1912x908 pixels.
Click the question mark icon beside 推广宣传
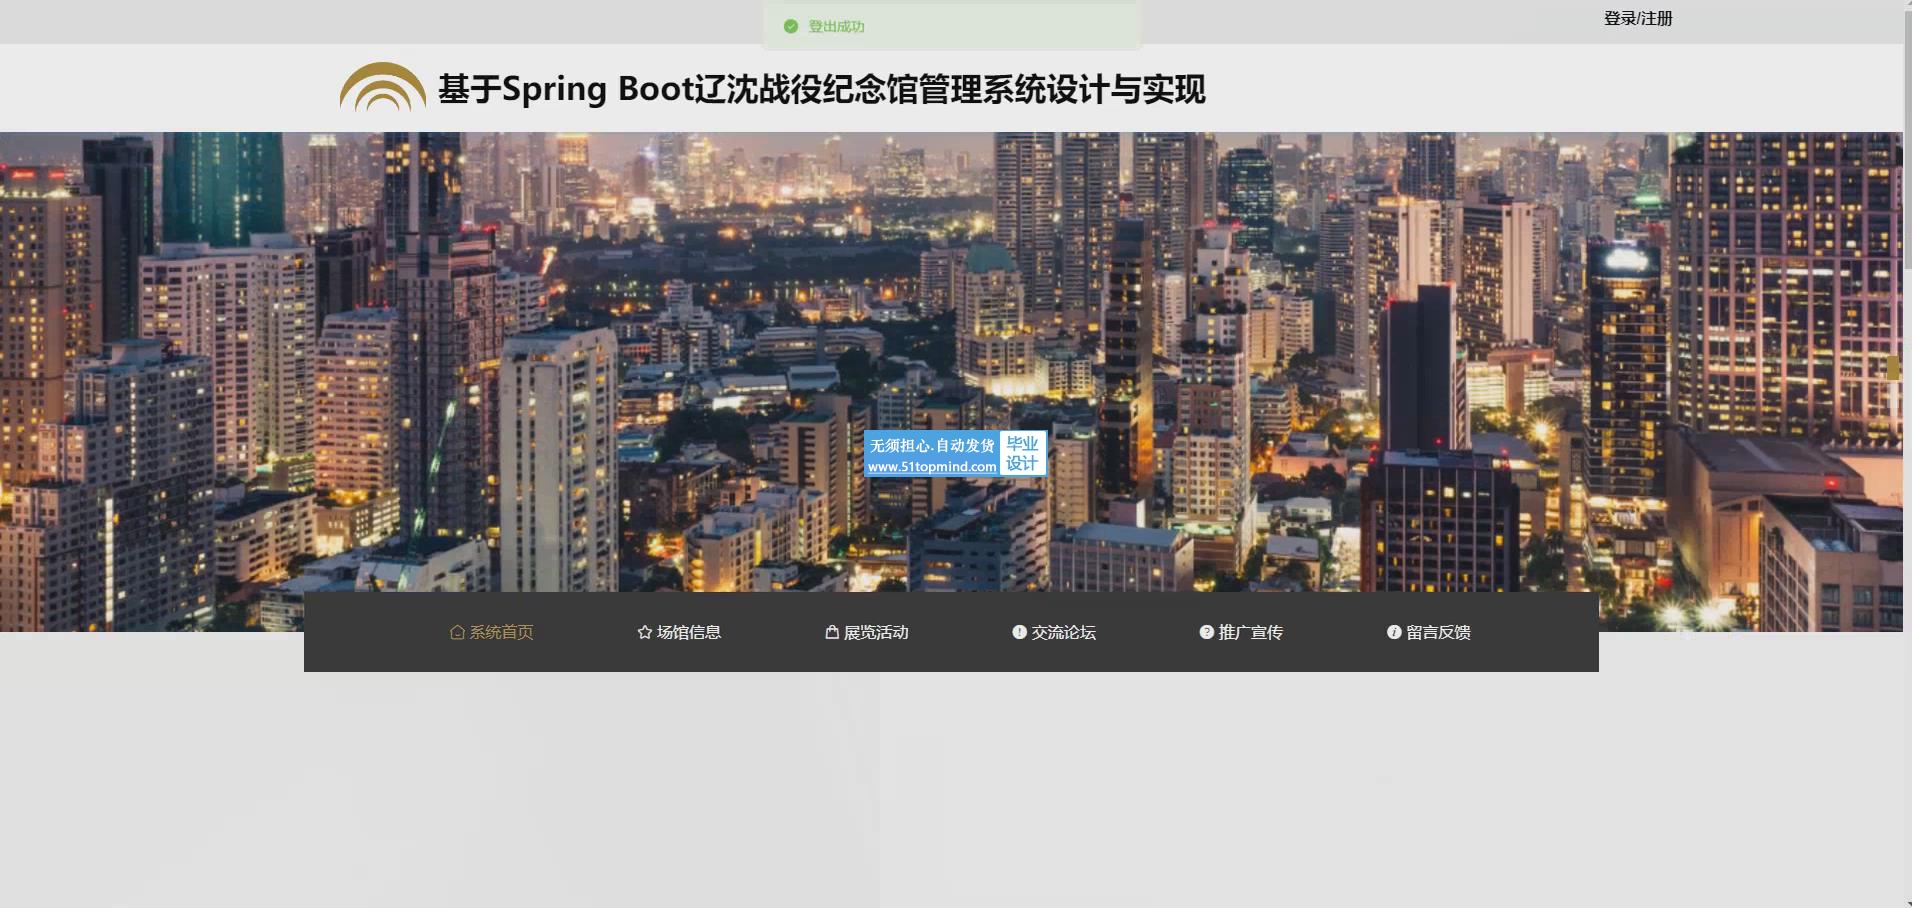[x=1206, y=632]
